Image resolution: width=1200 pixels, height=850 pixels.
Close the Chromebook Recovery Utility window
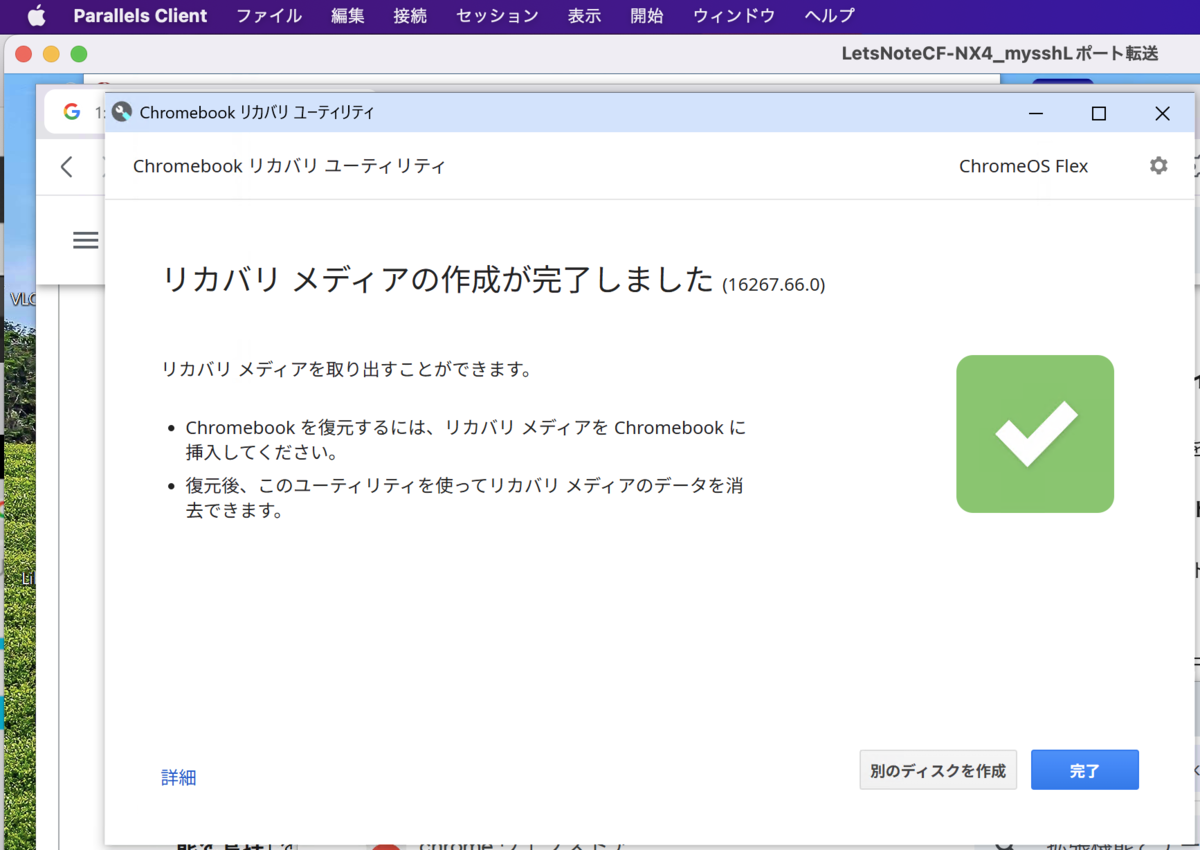1161,113
